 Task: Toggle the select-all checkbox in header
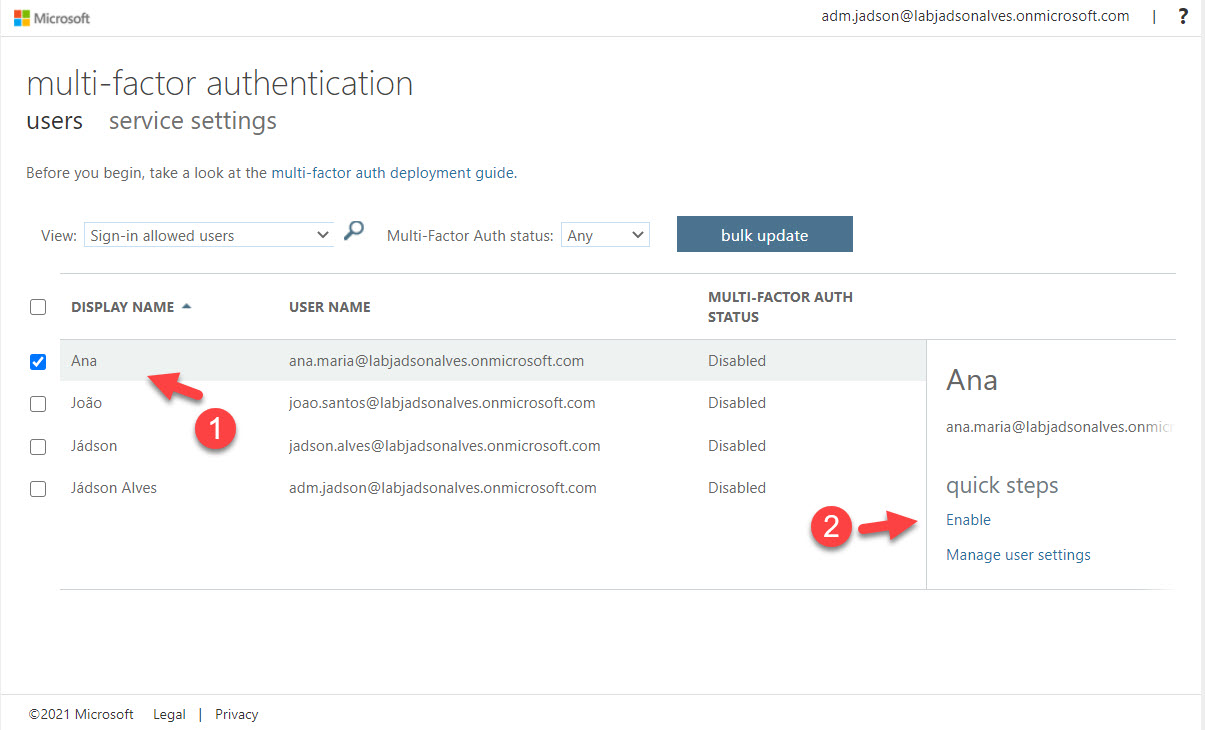click(38, 307)
